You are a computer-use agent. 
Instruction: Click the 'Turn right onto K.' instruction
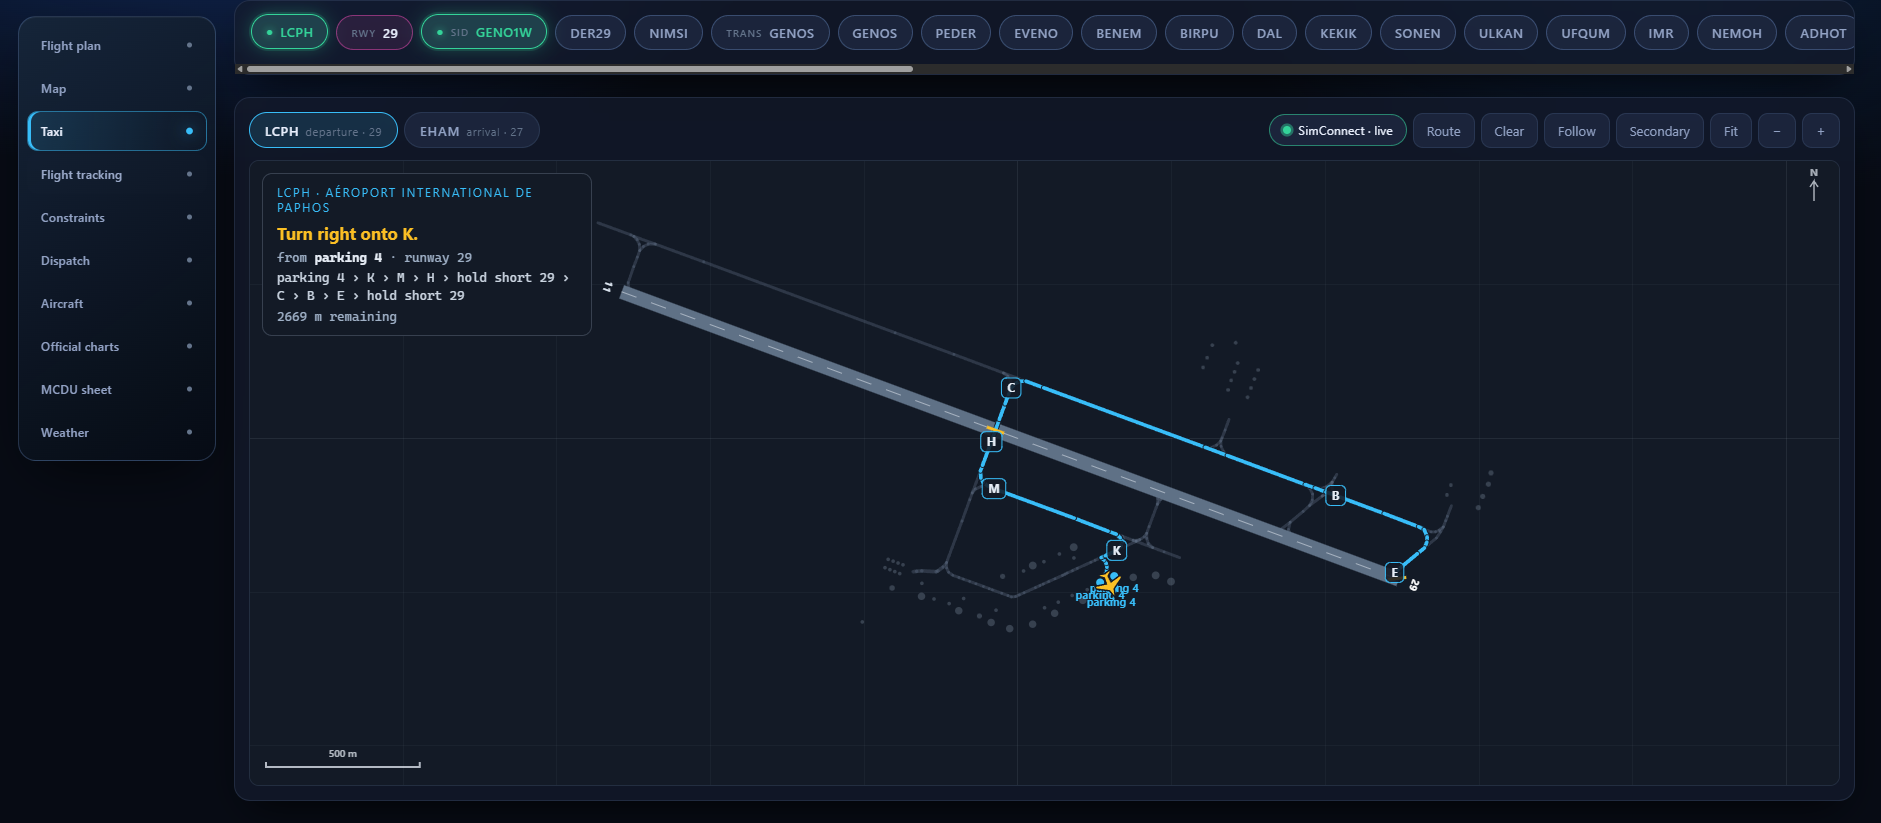coord(347,234)
